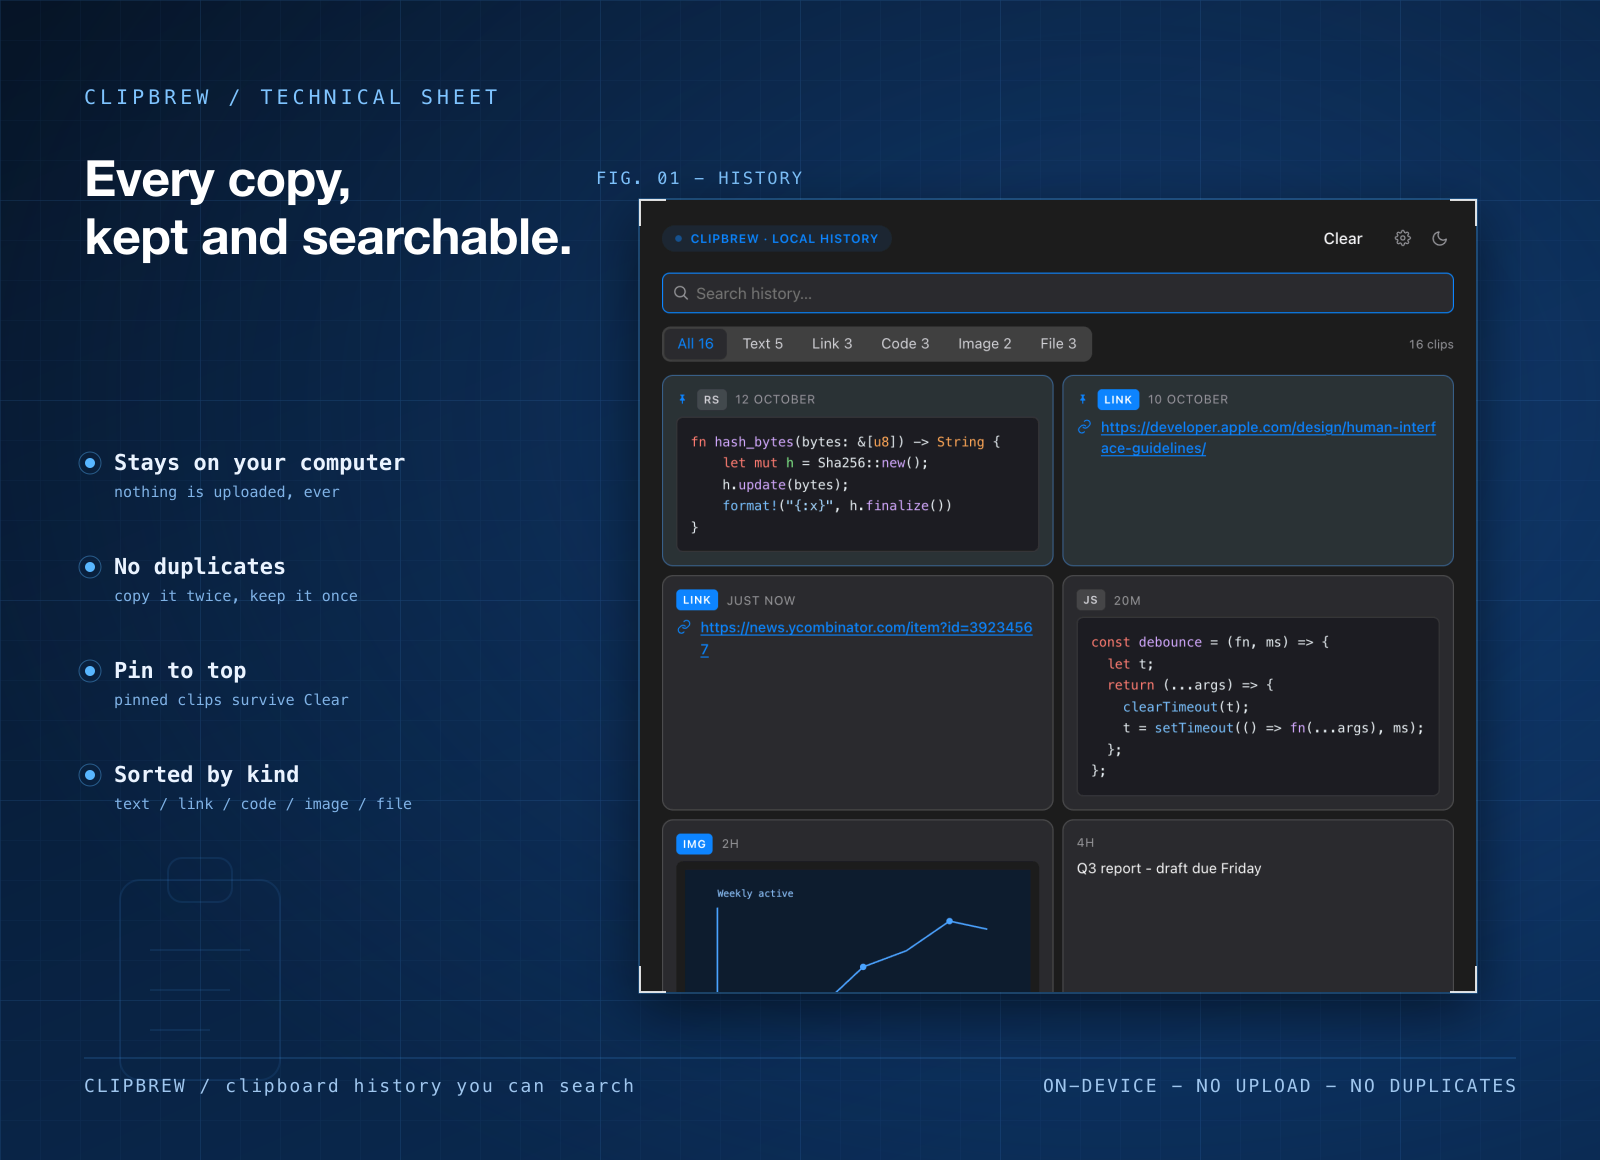Click bullet icon beside No duplicates
The width and height of the screenshot is (1600, 1160).
tap(90, 567)
